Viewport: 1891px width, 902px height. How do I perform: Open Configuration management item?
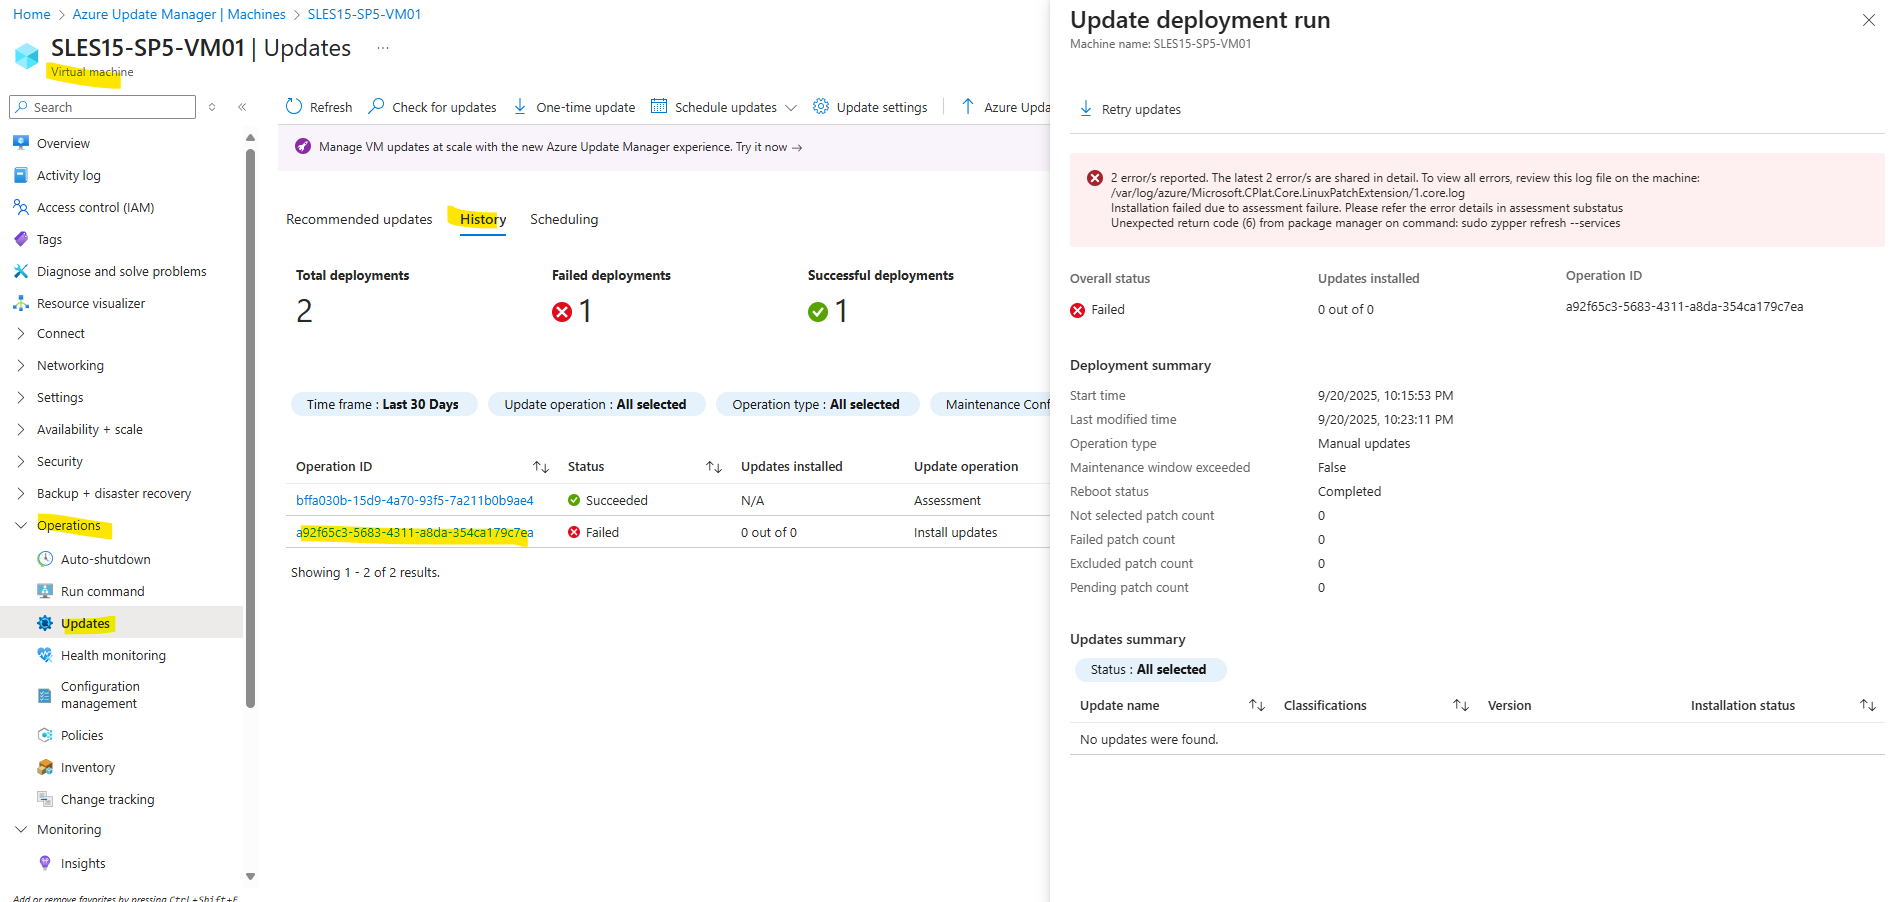[100, 695]
